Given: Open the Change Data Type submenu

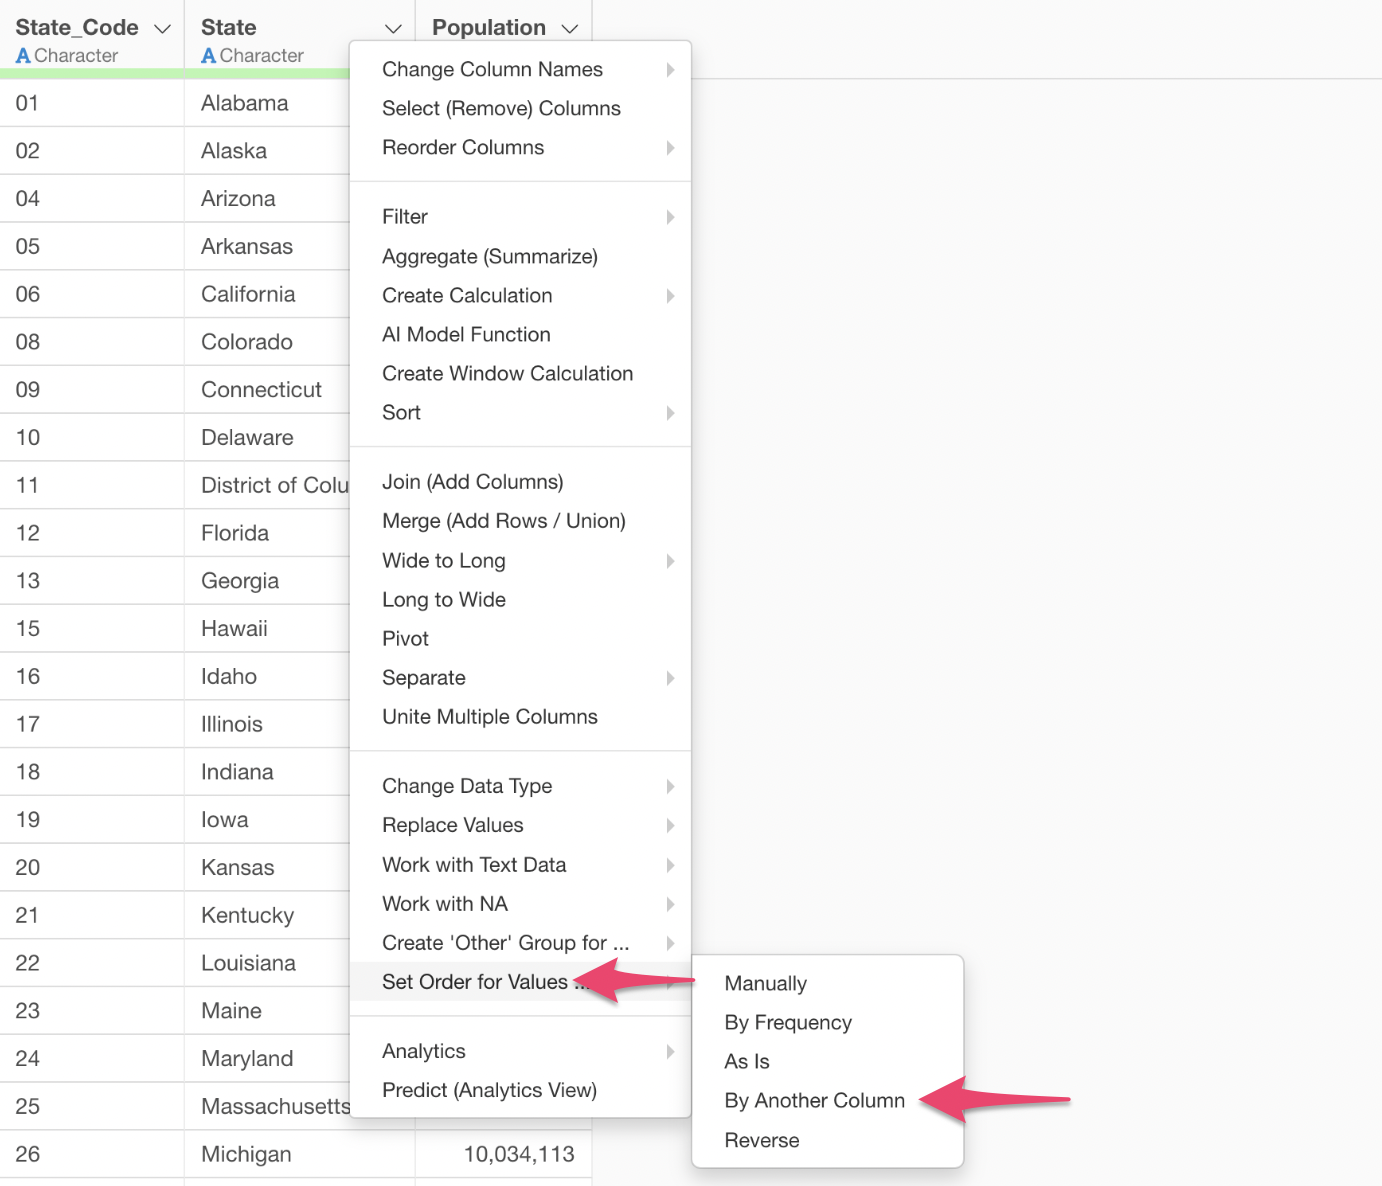Looking at the screenshot, I should click(x=467, y=787).
